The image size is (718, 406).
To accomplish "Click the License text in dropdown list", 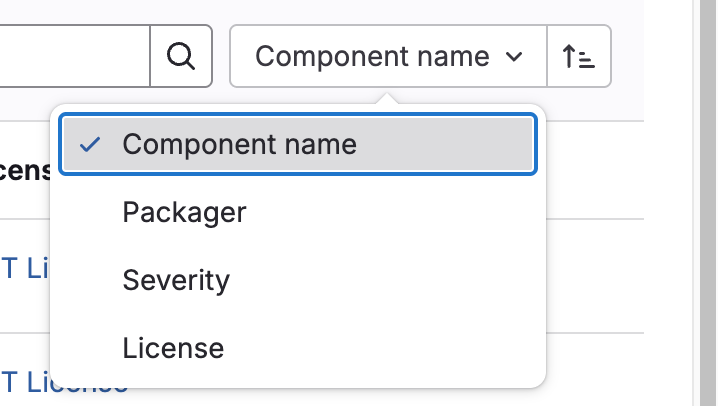I will point(173,348).
